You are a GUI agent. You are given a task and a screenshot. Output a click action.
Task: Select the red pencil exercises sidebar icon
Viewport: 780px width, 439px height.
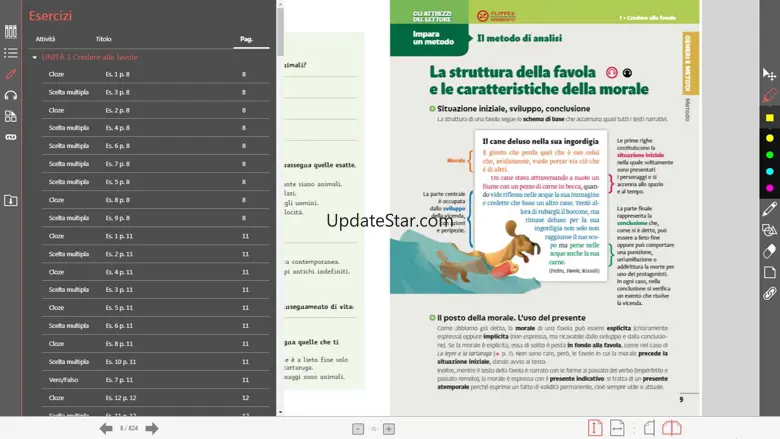[x=10, y=74]
